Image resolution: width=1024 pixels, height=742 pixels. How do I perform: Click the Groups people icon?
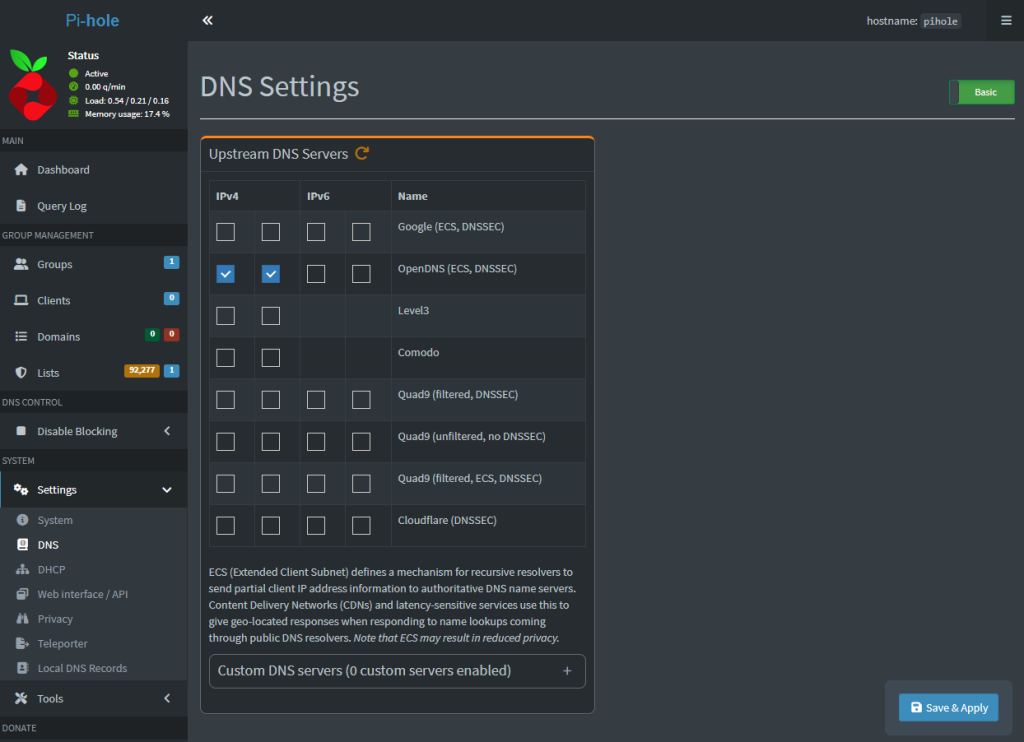22,264
